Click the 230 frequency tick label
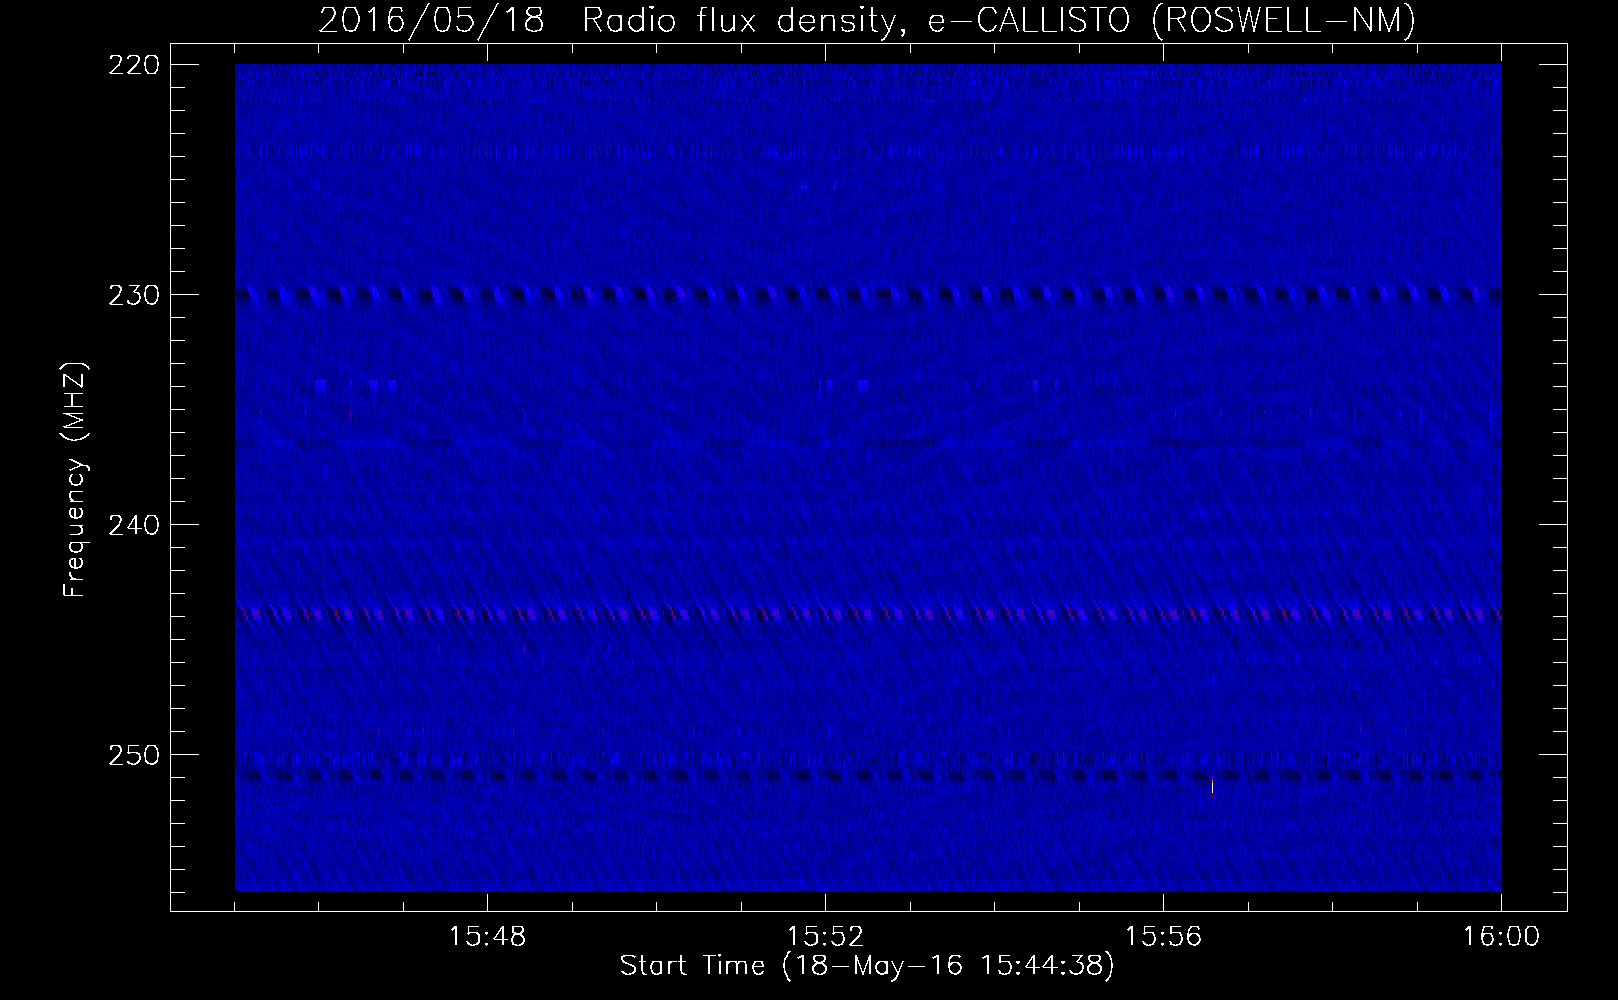The width and height of the screenshot is (1618, 1000). 133,294
